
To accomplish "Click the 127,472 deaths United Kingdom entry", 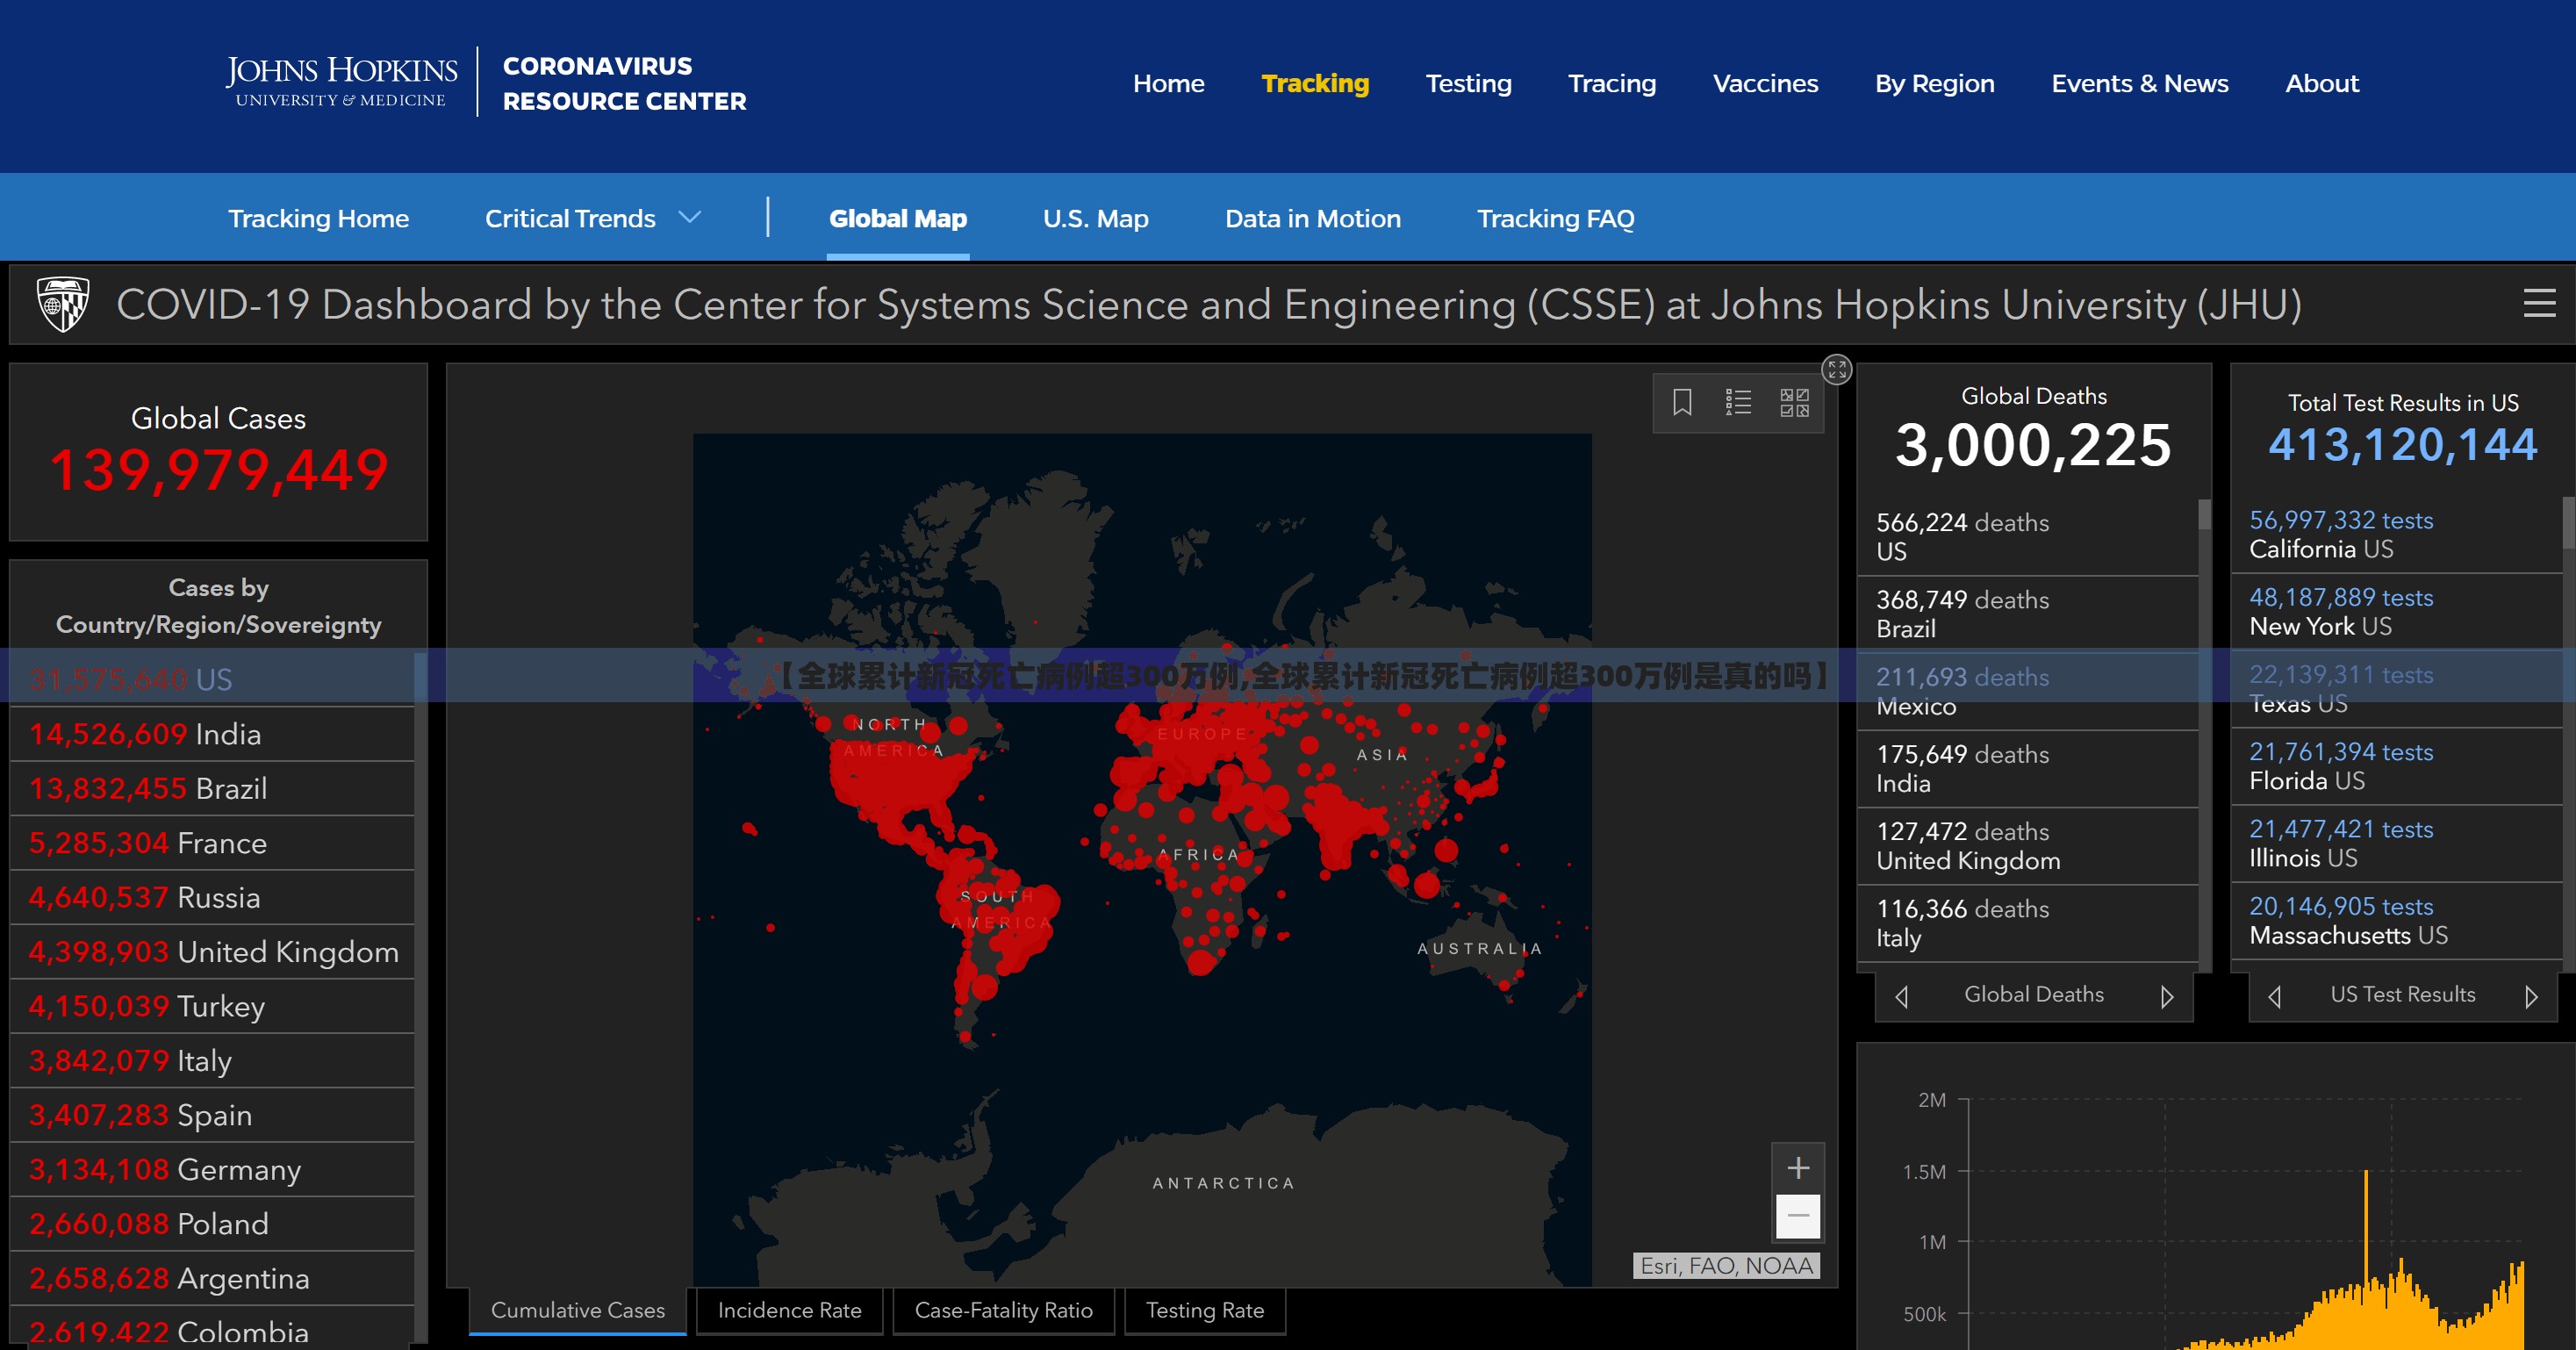I will (2027, 846).
